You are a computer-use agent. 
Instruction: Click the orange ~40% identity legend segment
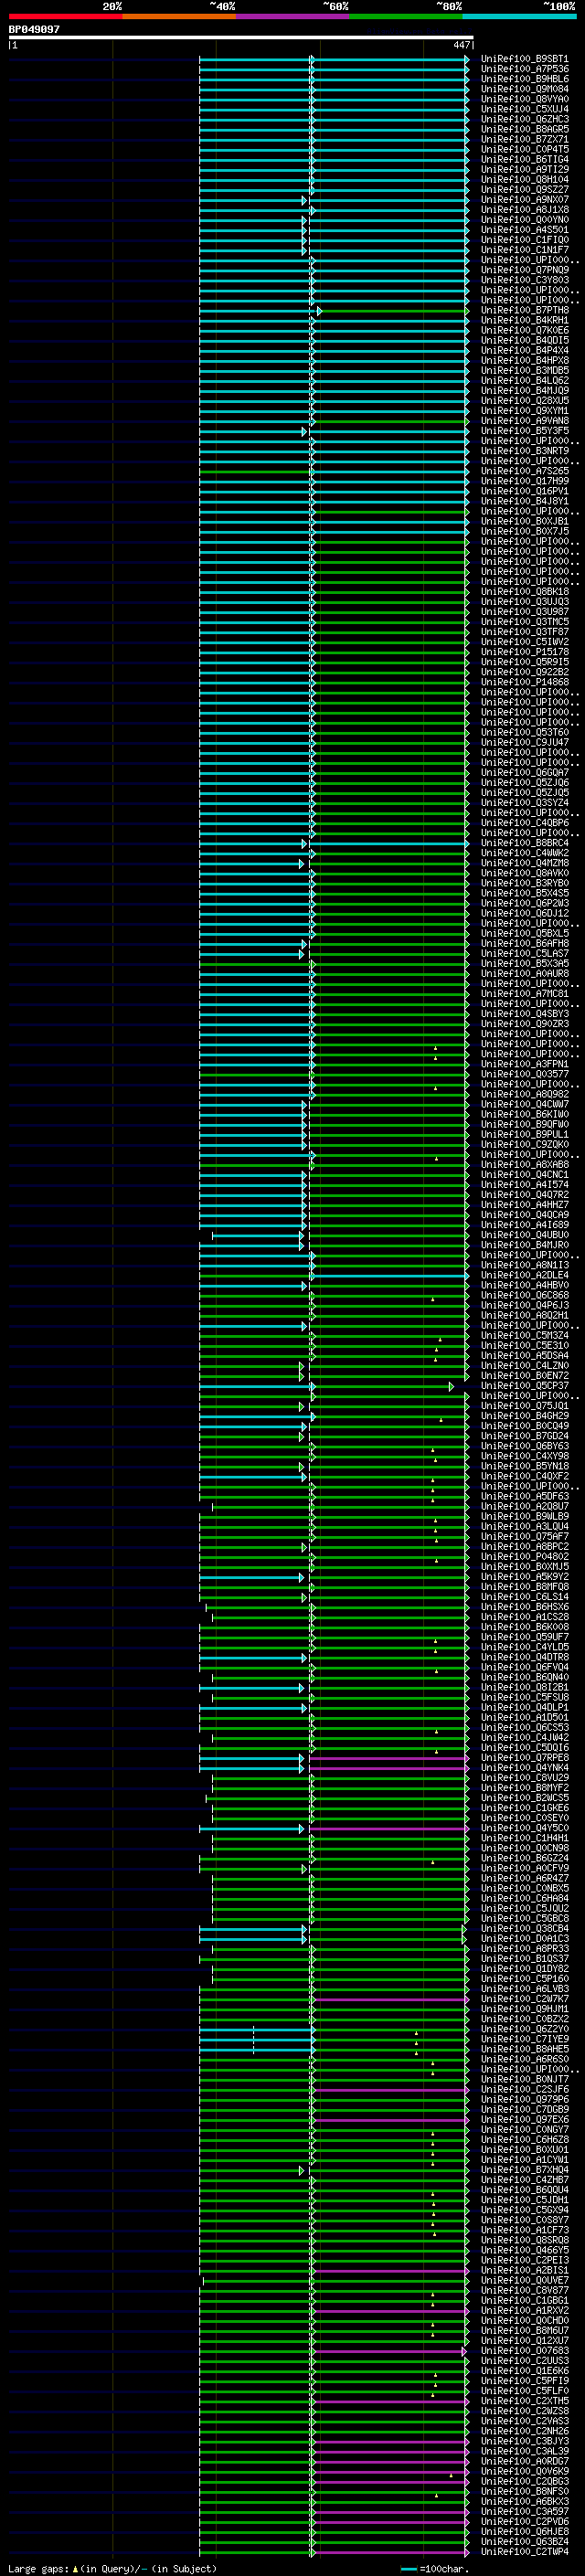tap(179, 16)
